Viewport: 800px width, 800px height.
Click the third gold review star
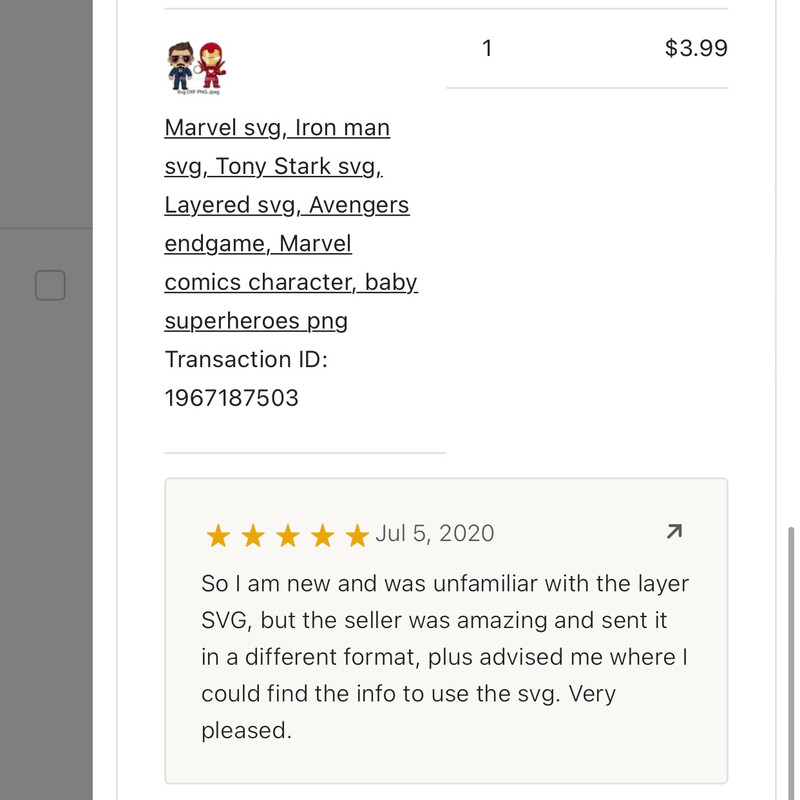(x=288, y=537)
